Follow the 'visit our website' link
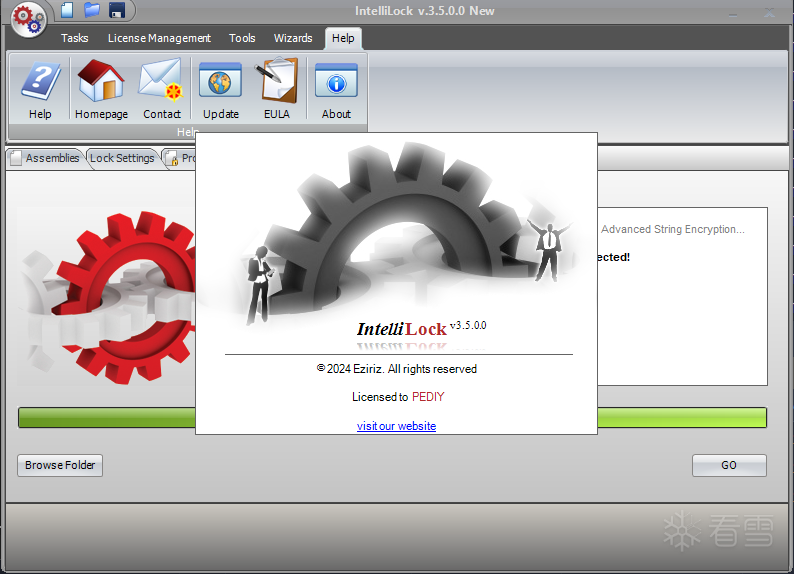 point(396,426)
